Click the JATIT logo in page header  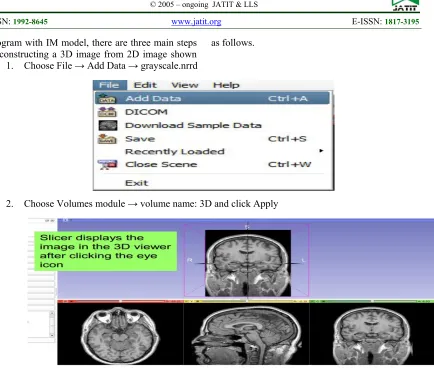pos(405,5)
